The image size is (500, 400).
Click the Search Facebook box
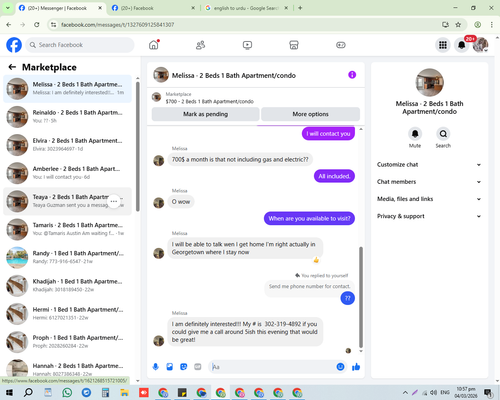pyautogui.click(x=80, y=45)
